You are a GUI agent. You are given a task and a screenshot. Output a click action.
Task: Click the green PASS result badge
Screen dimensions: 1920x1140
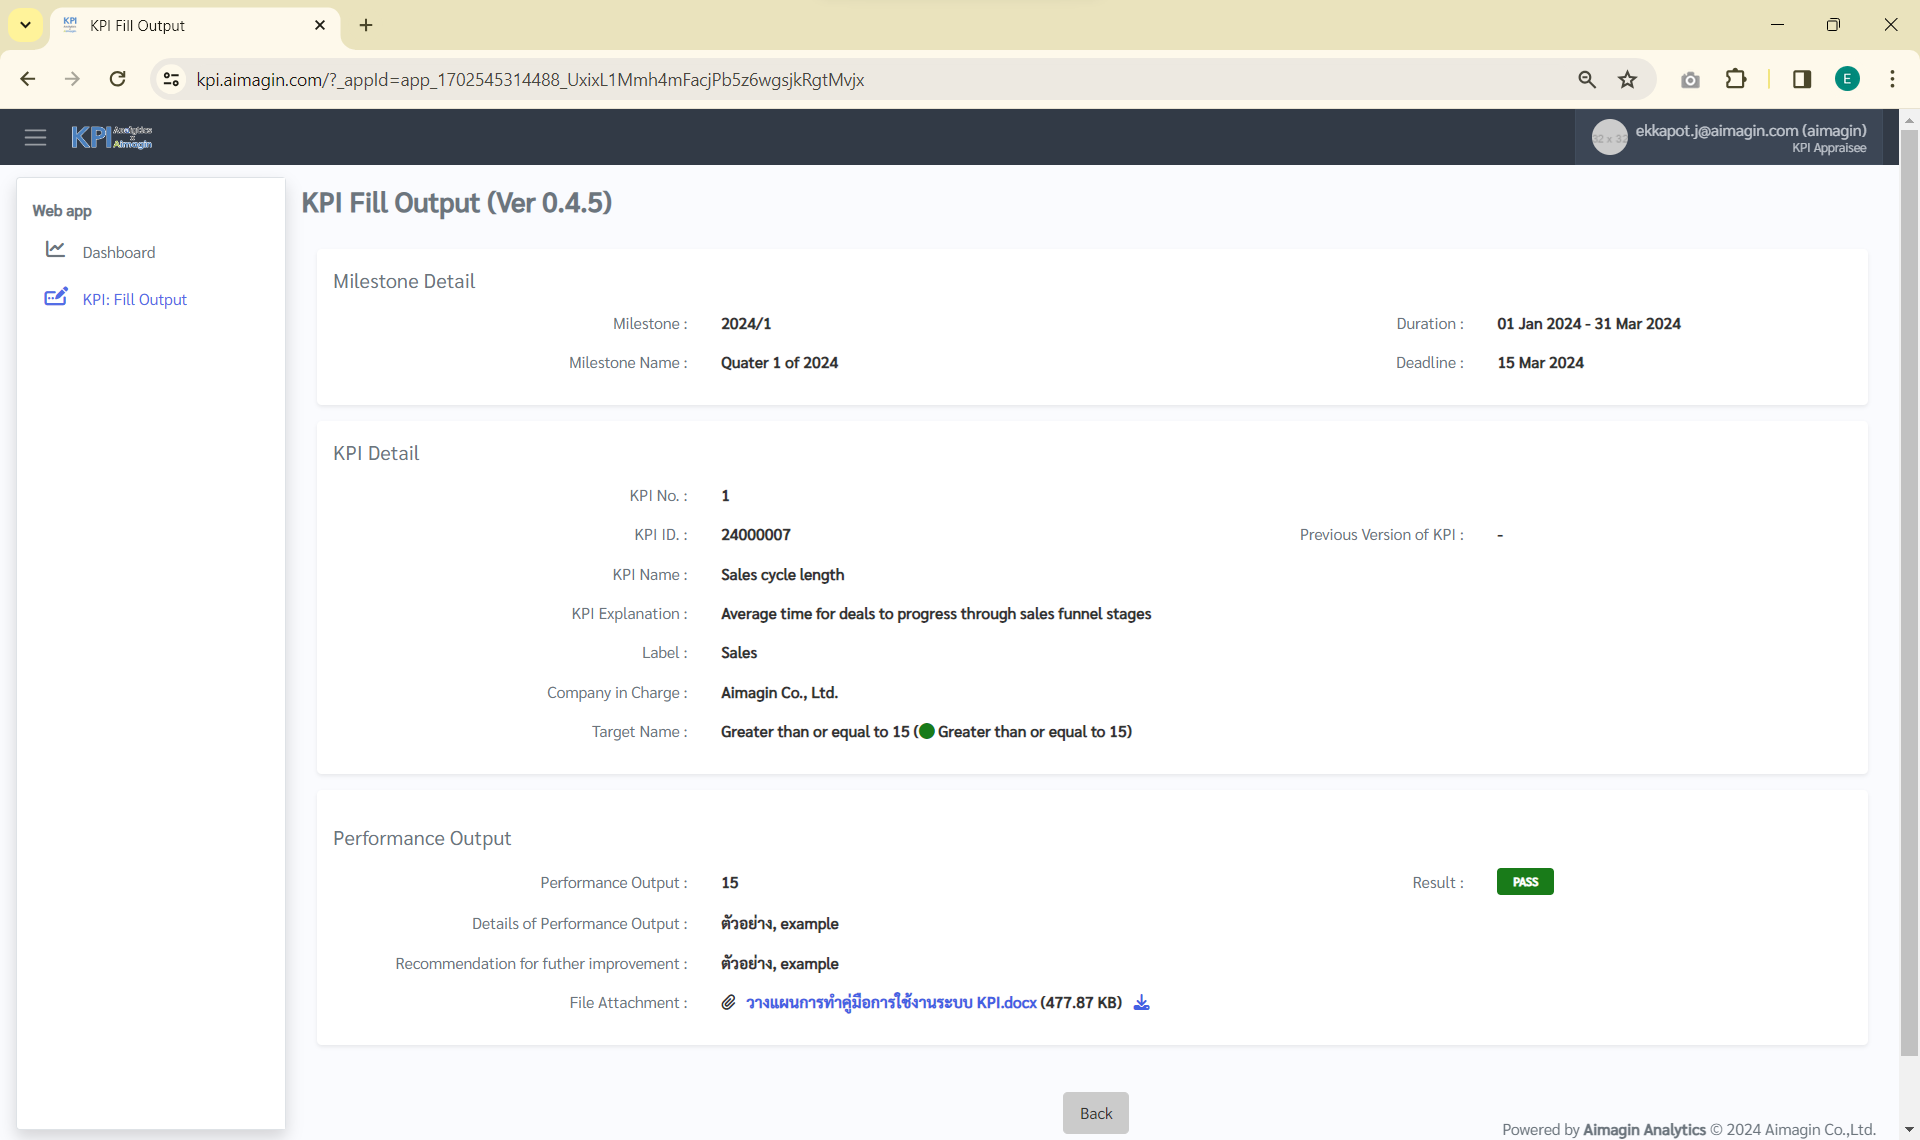click(1524, 882)
